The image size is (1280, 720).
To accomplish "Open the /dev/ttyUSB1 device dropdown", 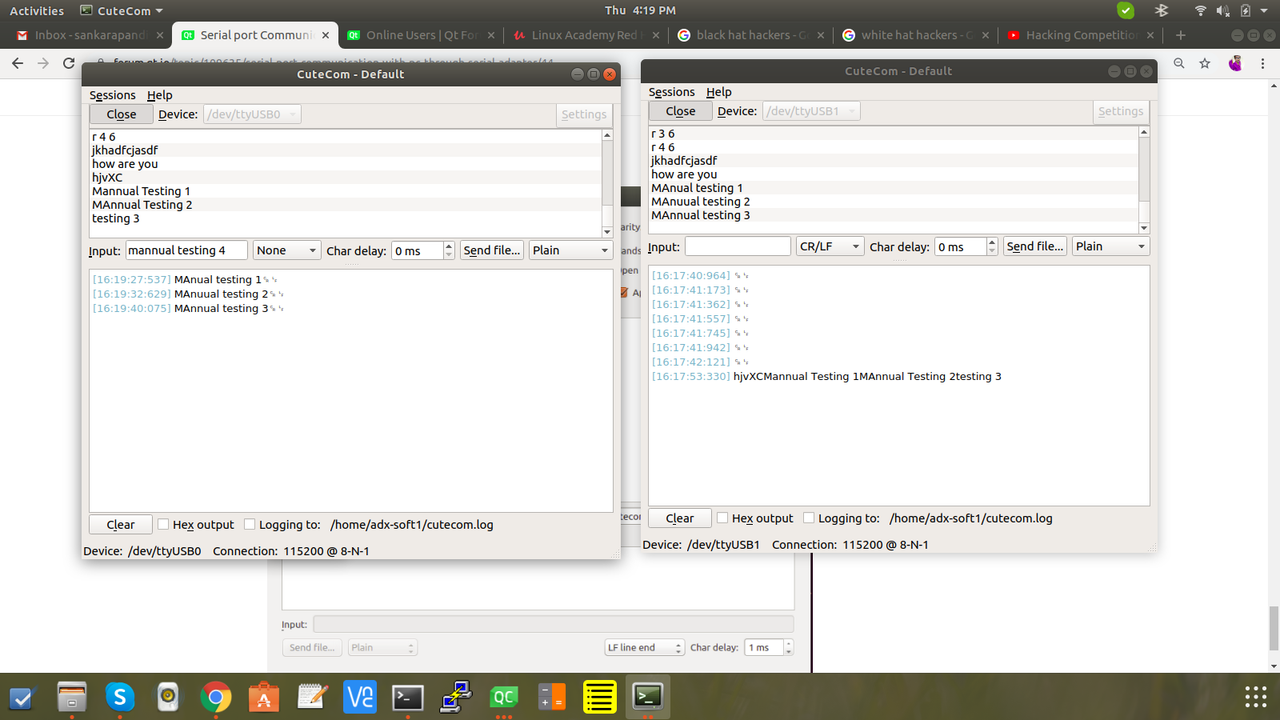I will pos(811,111).
